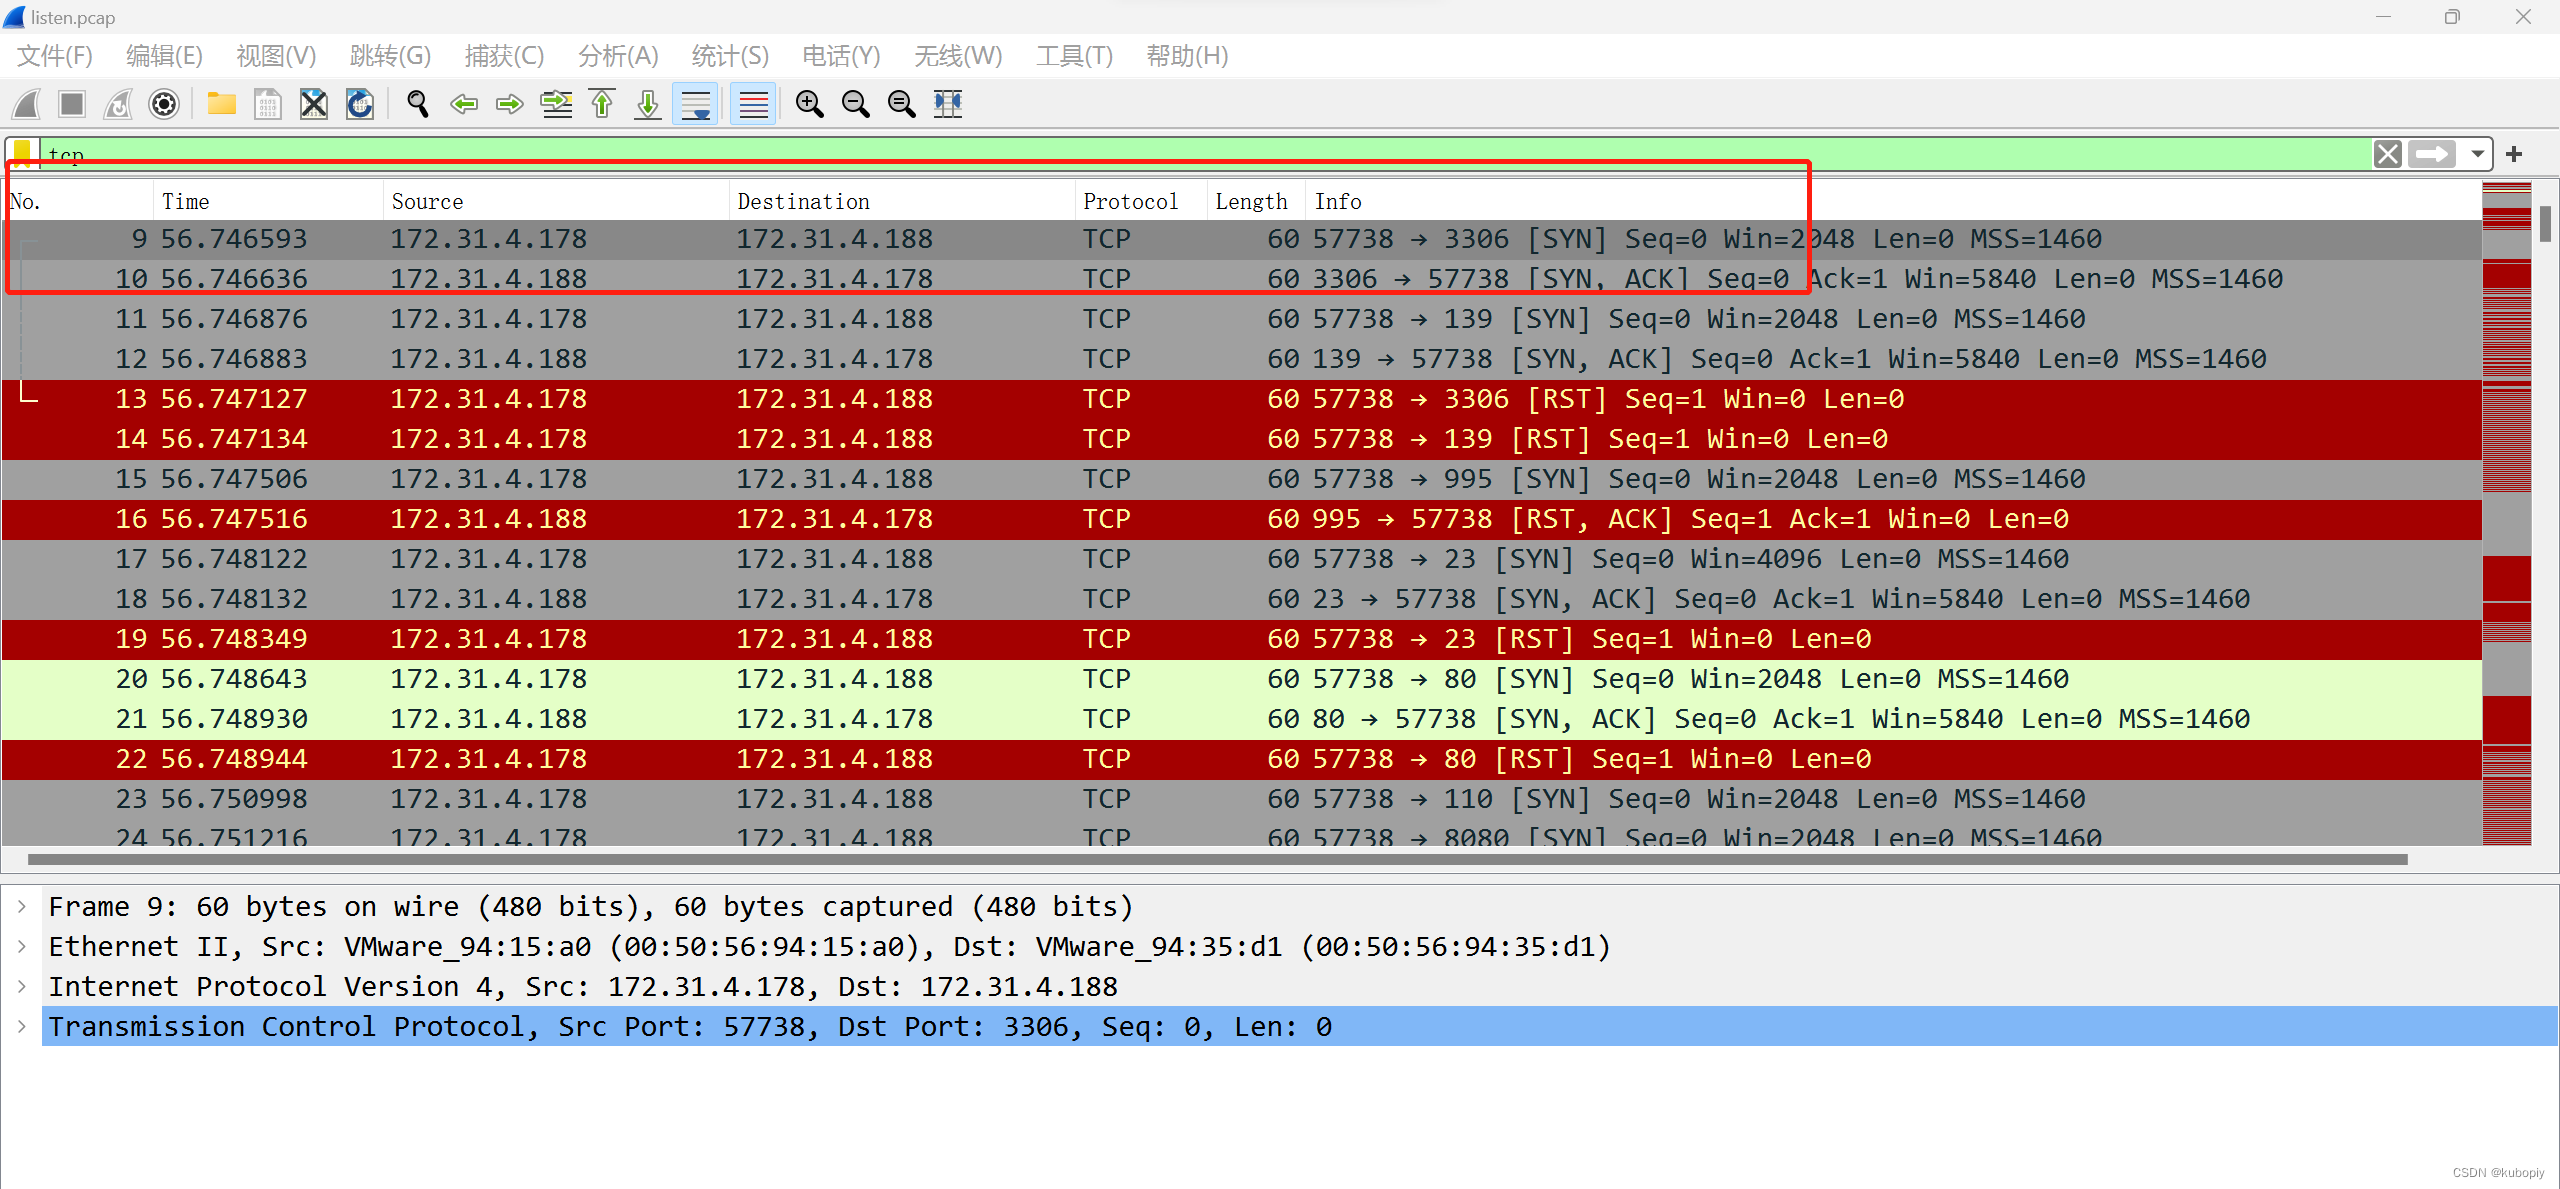The image size is (2560, 1189).
Task: Open the 跳转(G) menu
Action: [390, 56]
